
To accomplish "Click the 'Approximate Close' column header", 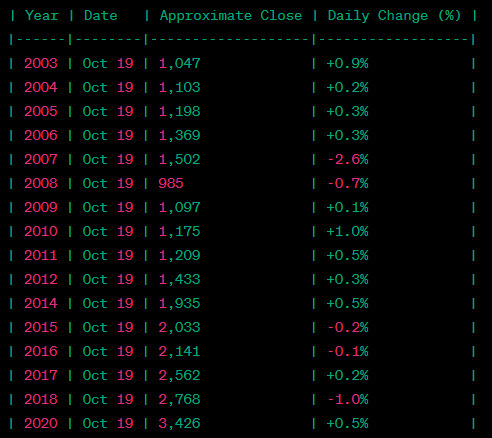I will (x=231, y=16).
